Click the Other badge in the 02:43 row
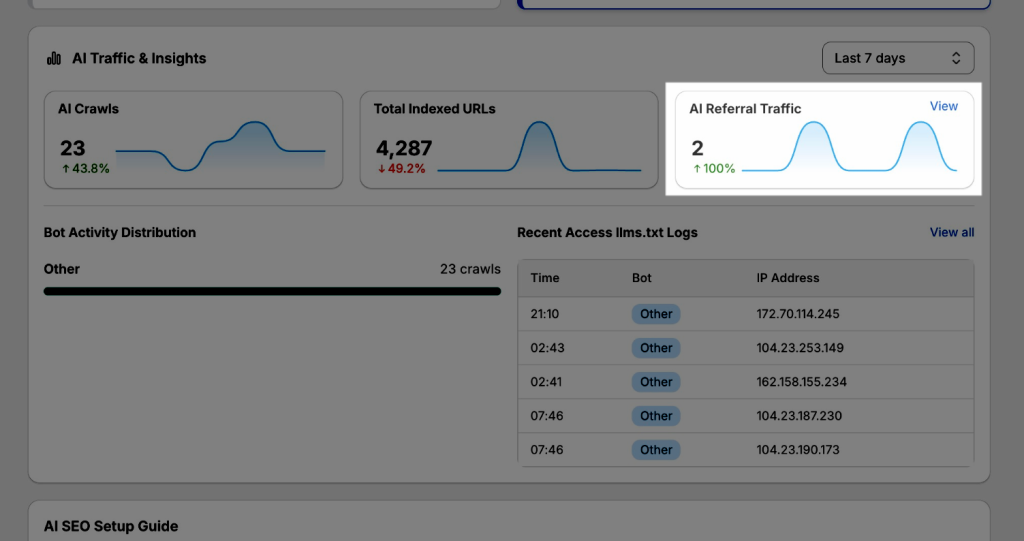The height and width of the screenshot is (541, 1024). [656, 348]
